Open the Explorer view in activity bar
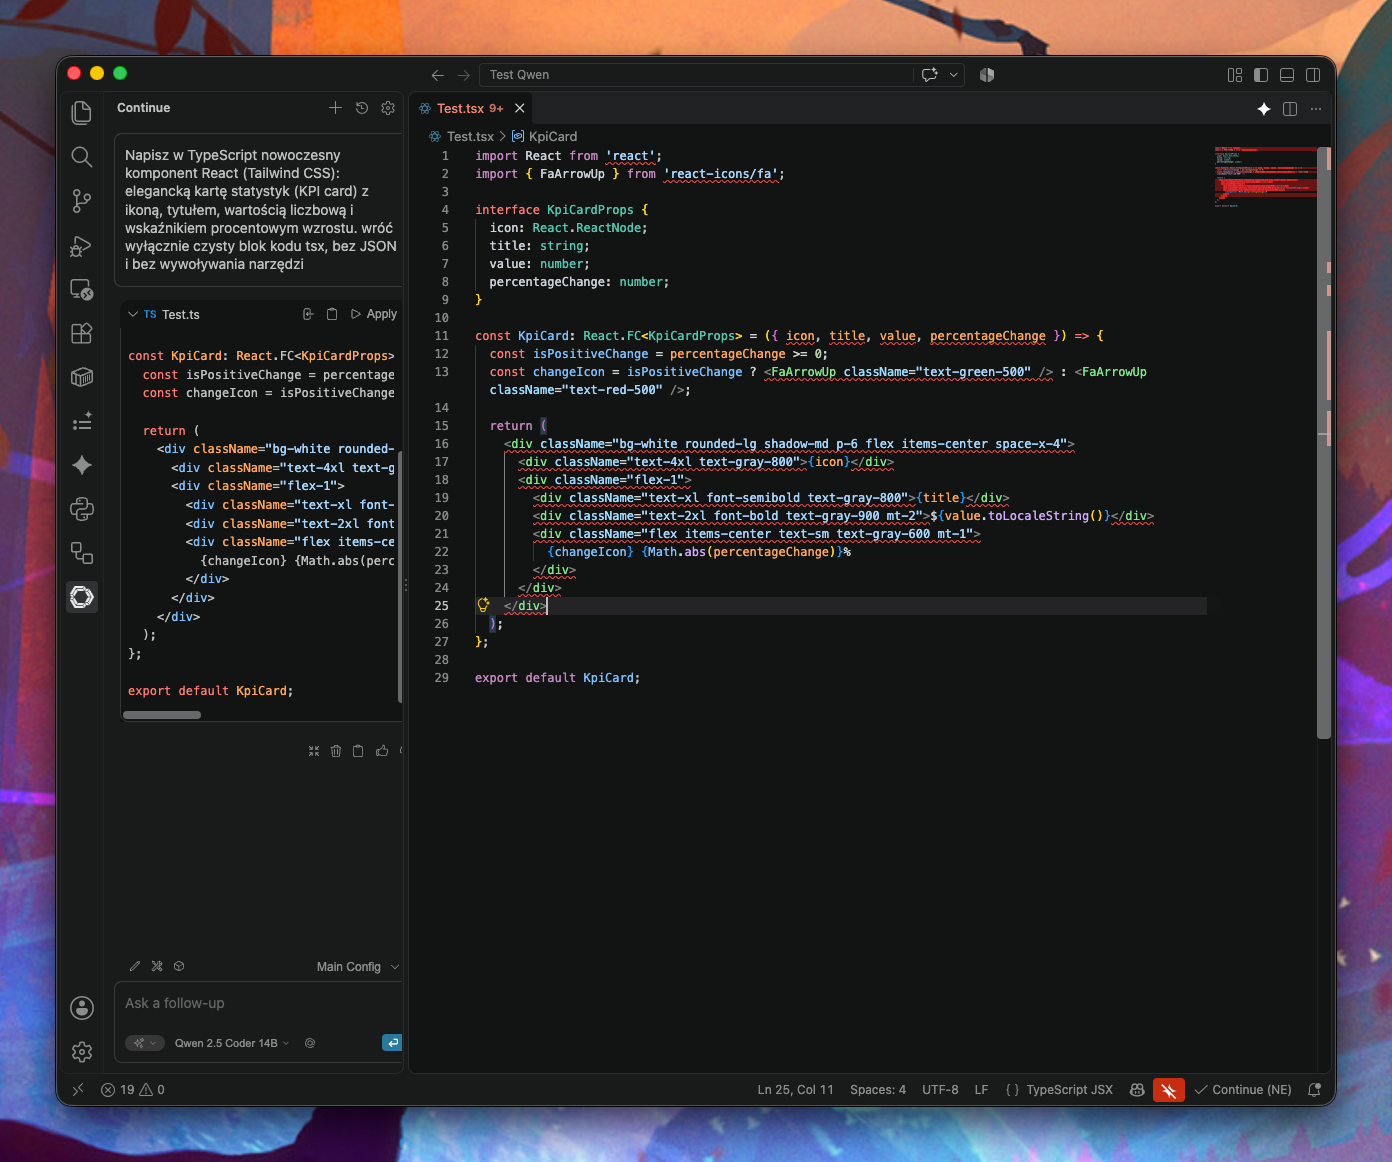 pos(82,113)
